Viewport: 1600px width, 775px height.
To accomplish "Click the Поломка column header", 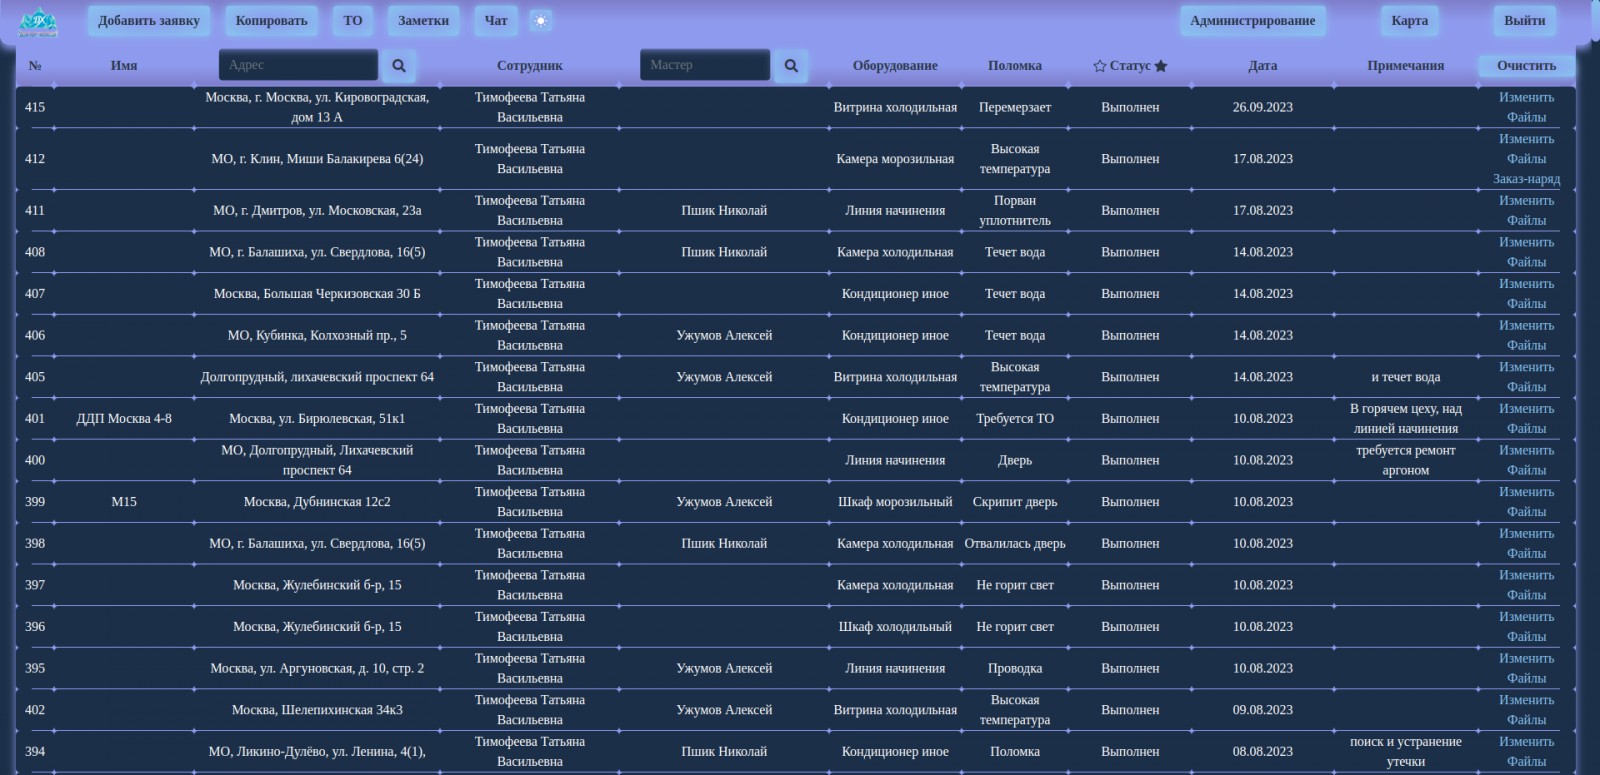I will (x=1015, y=66).
